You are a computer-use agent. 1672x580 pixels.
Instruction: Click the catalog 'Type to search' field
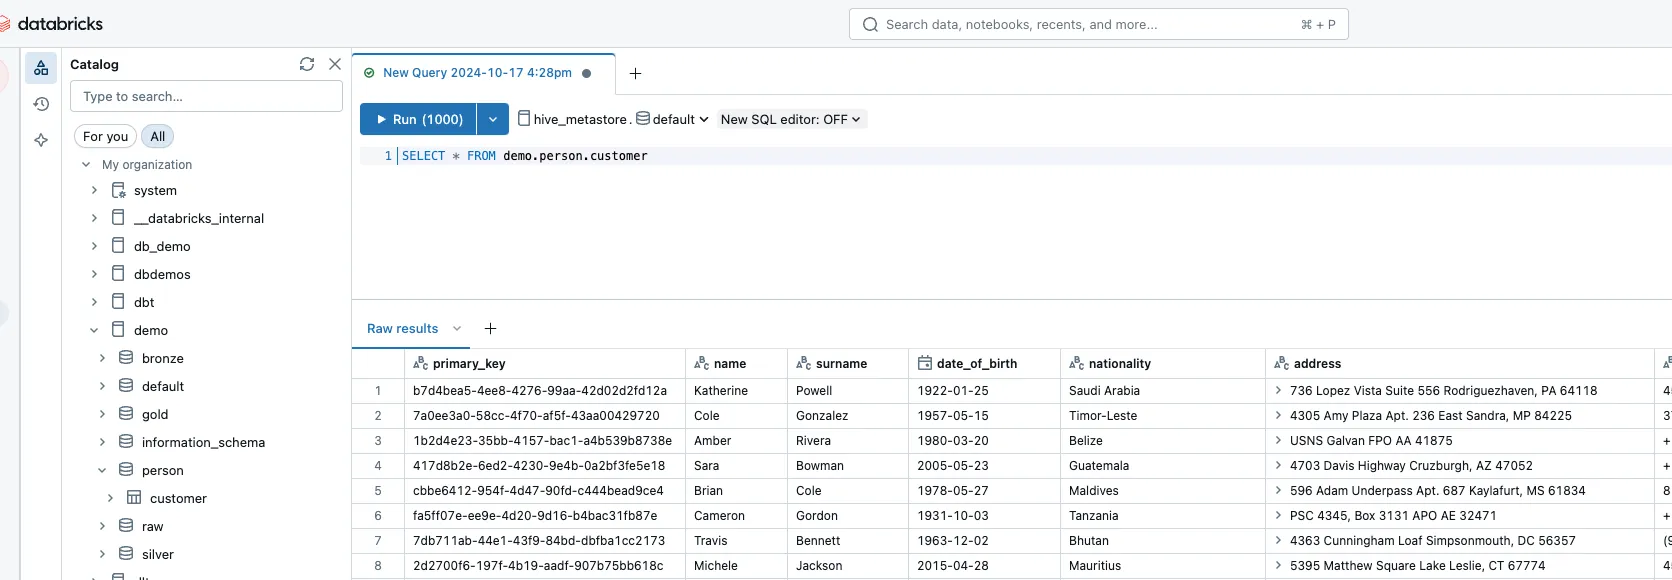coord(206,96)
